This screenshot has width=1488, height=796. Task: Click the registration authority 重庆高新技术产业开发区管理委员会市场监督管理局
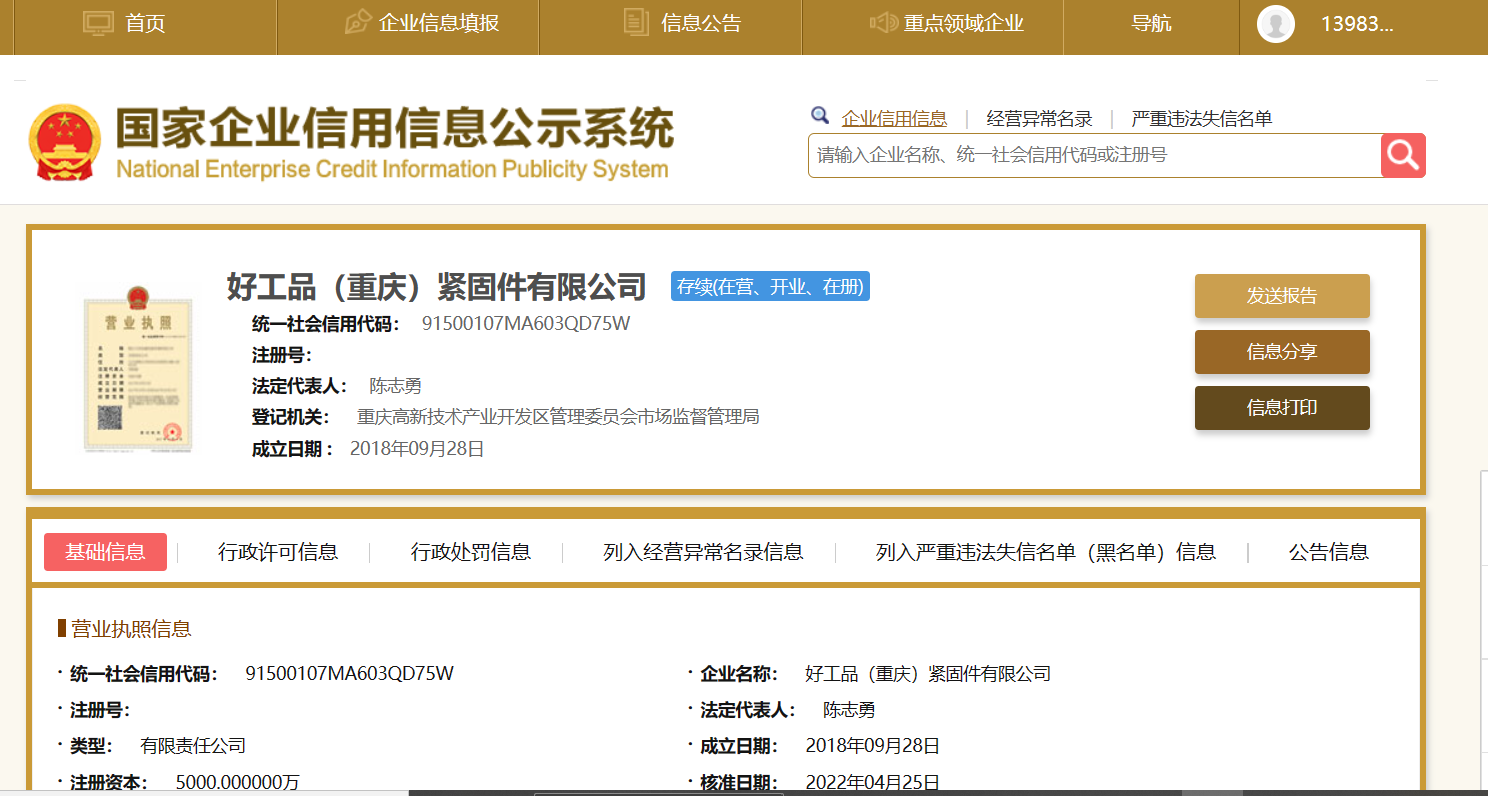click(558, 417)
